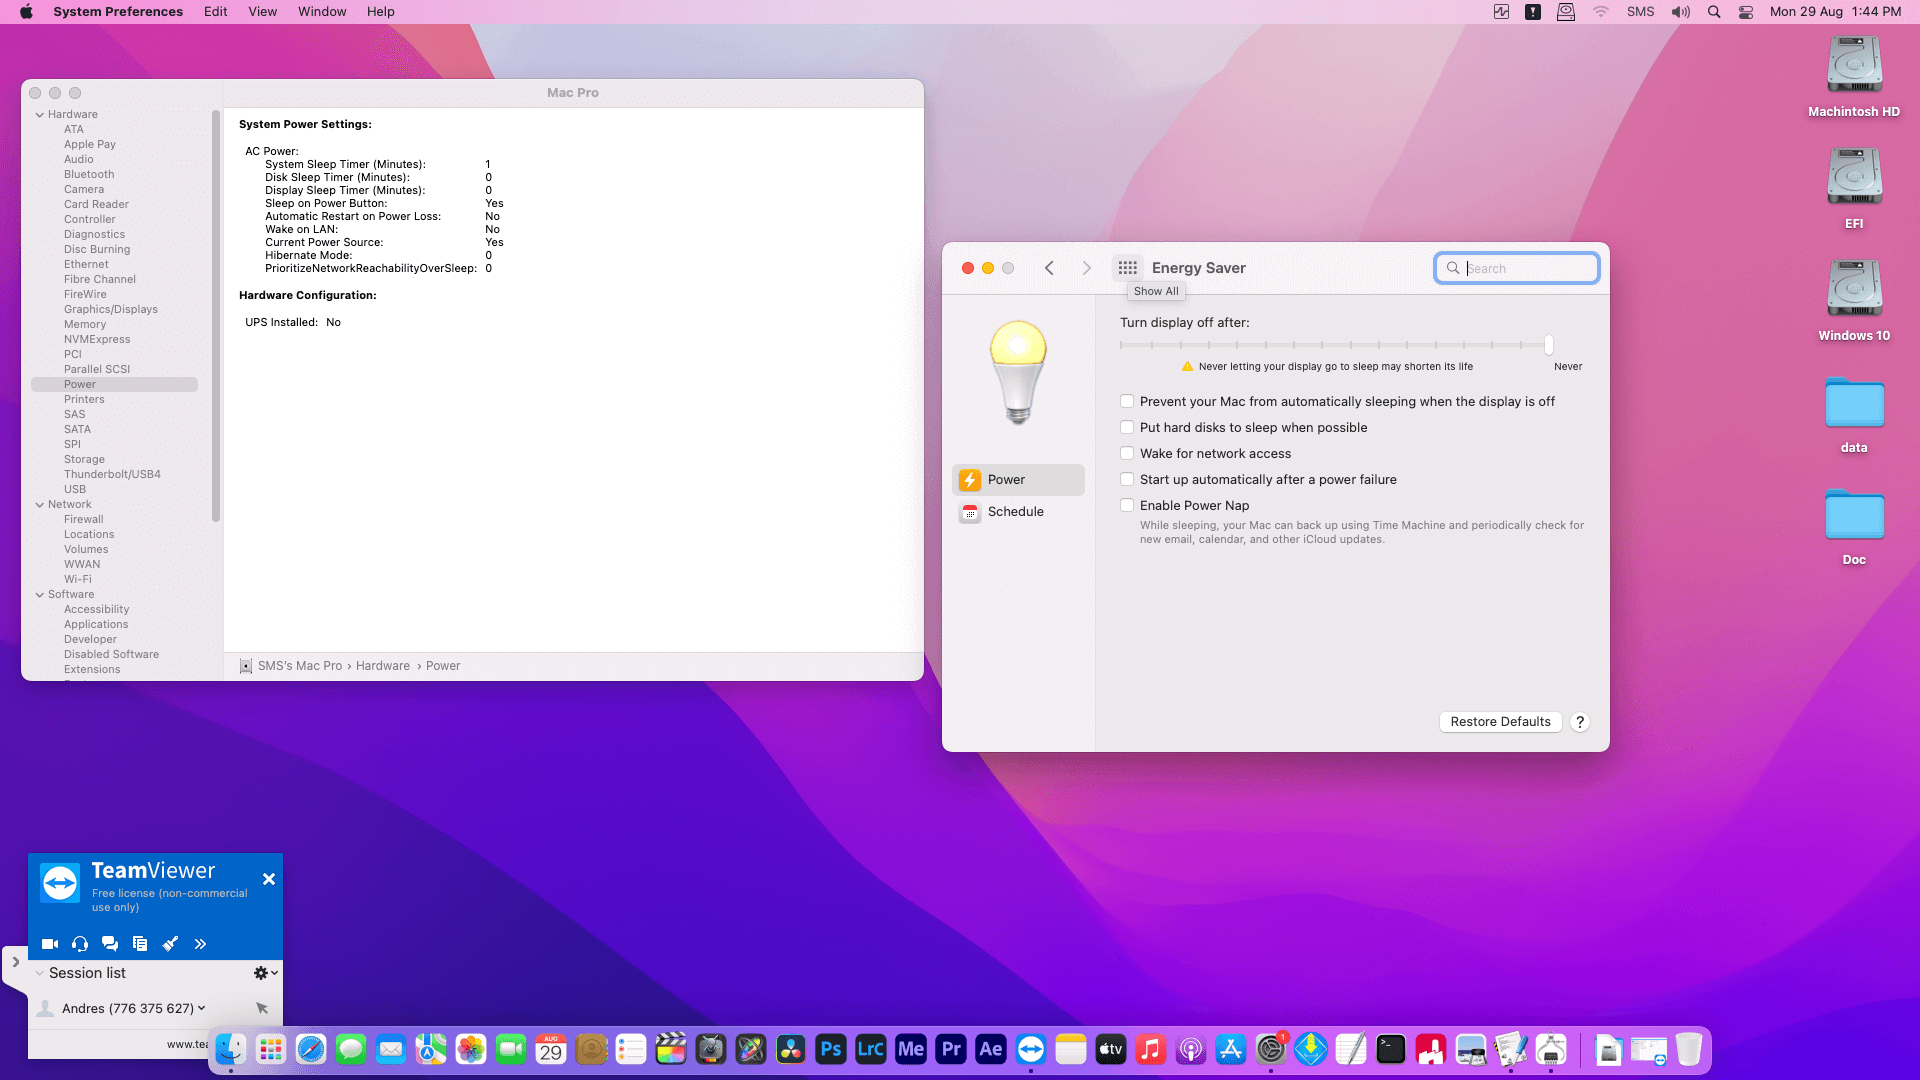Click the Energy Saver search field
This screenshot has width=1920, height=1080.
tap(1527, 268)
